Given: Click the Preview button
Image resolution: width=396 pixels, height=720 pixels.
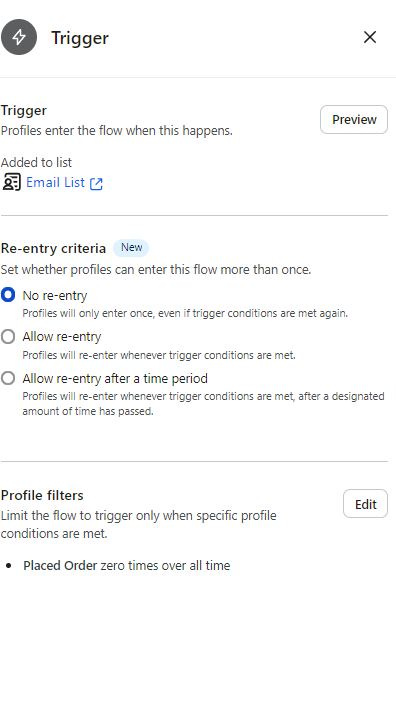Looking at the screenshot, I should pyautogui.click(x=354, y=119).
